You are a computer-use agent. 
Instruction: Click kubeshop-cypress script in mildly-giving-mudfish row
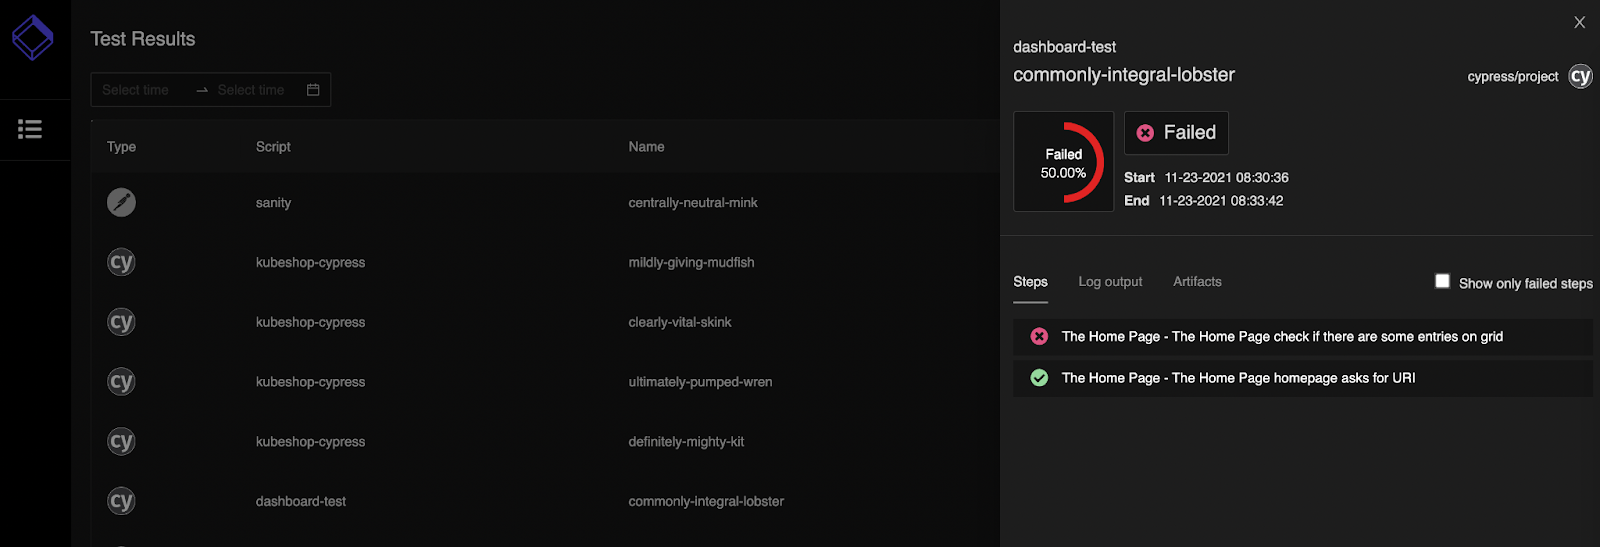click(x=310, y=263)
